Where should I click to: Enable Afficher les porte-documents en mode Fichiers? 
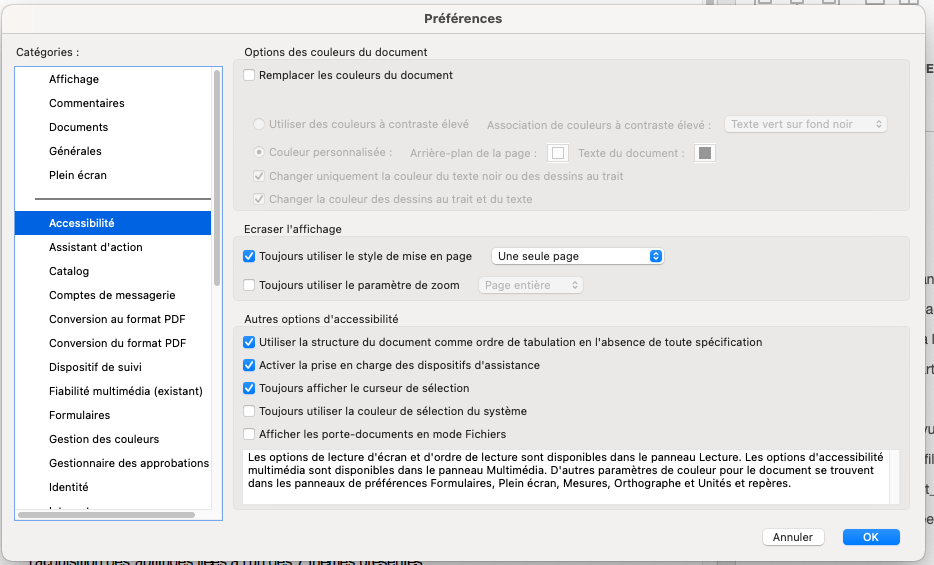click(x=249, y=434)
